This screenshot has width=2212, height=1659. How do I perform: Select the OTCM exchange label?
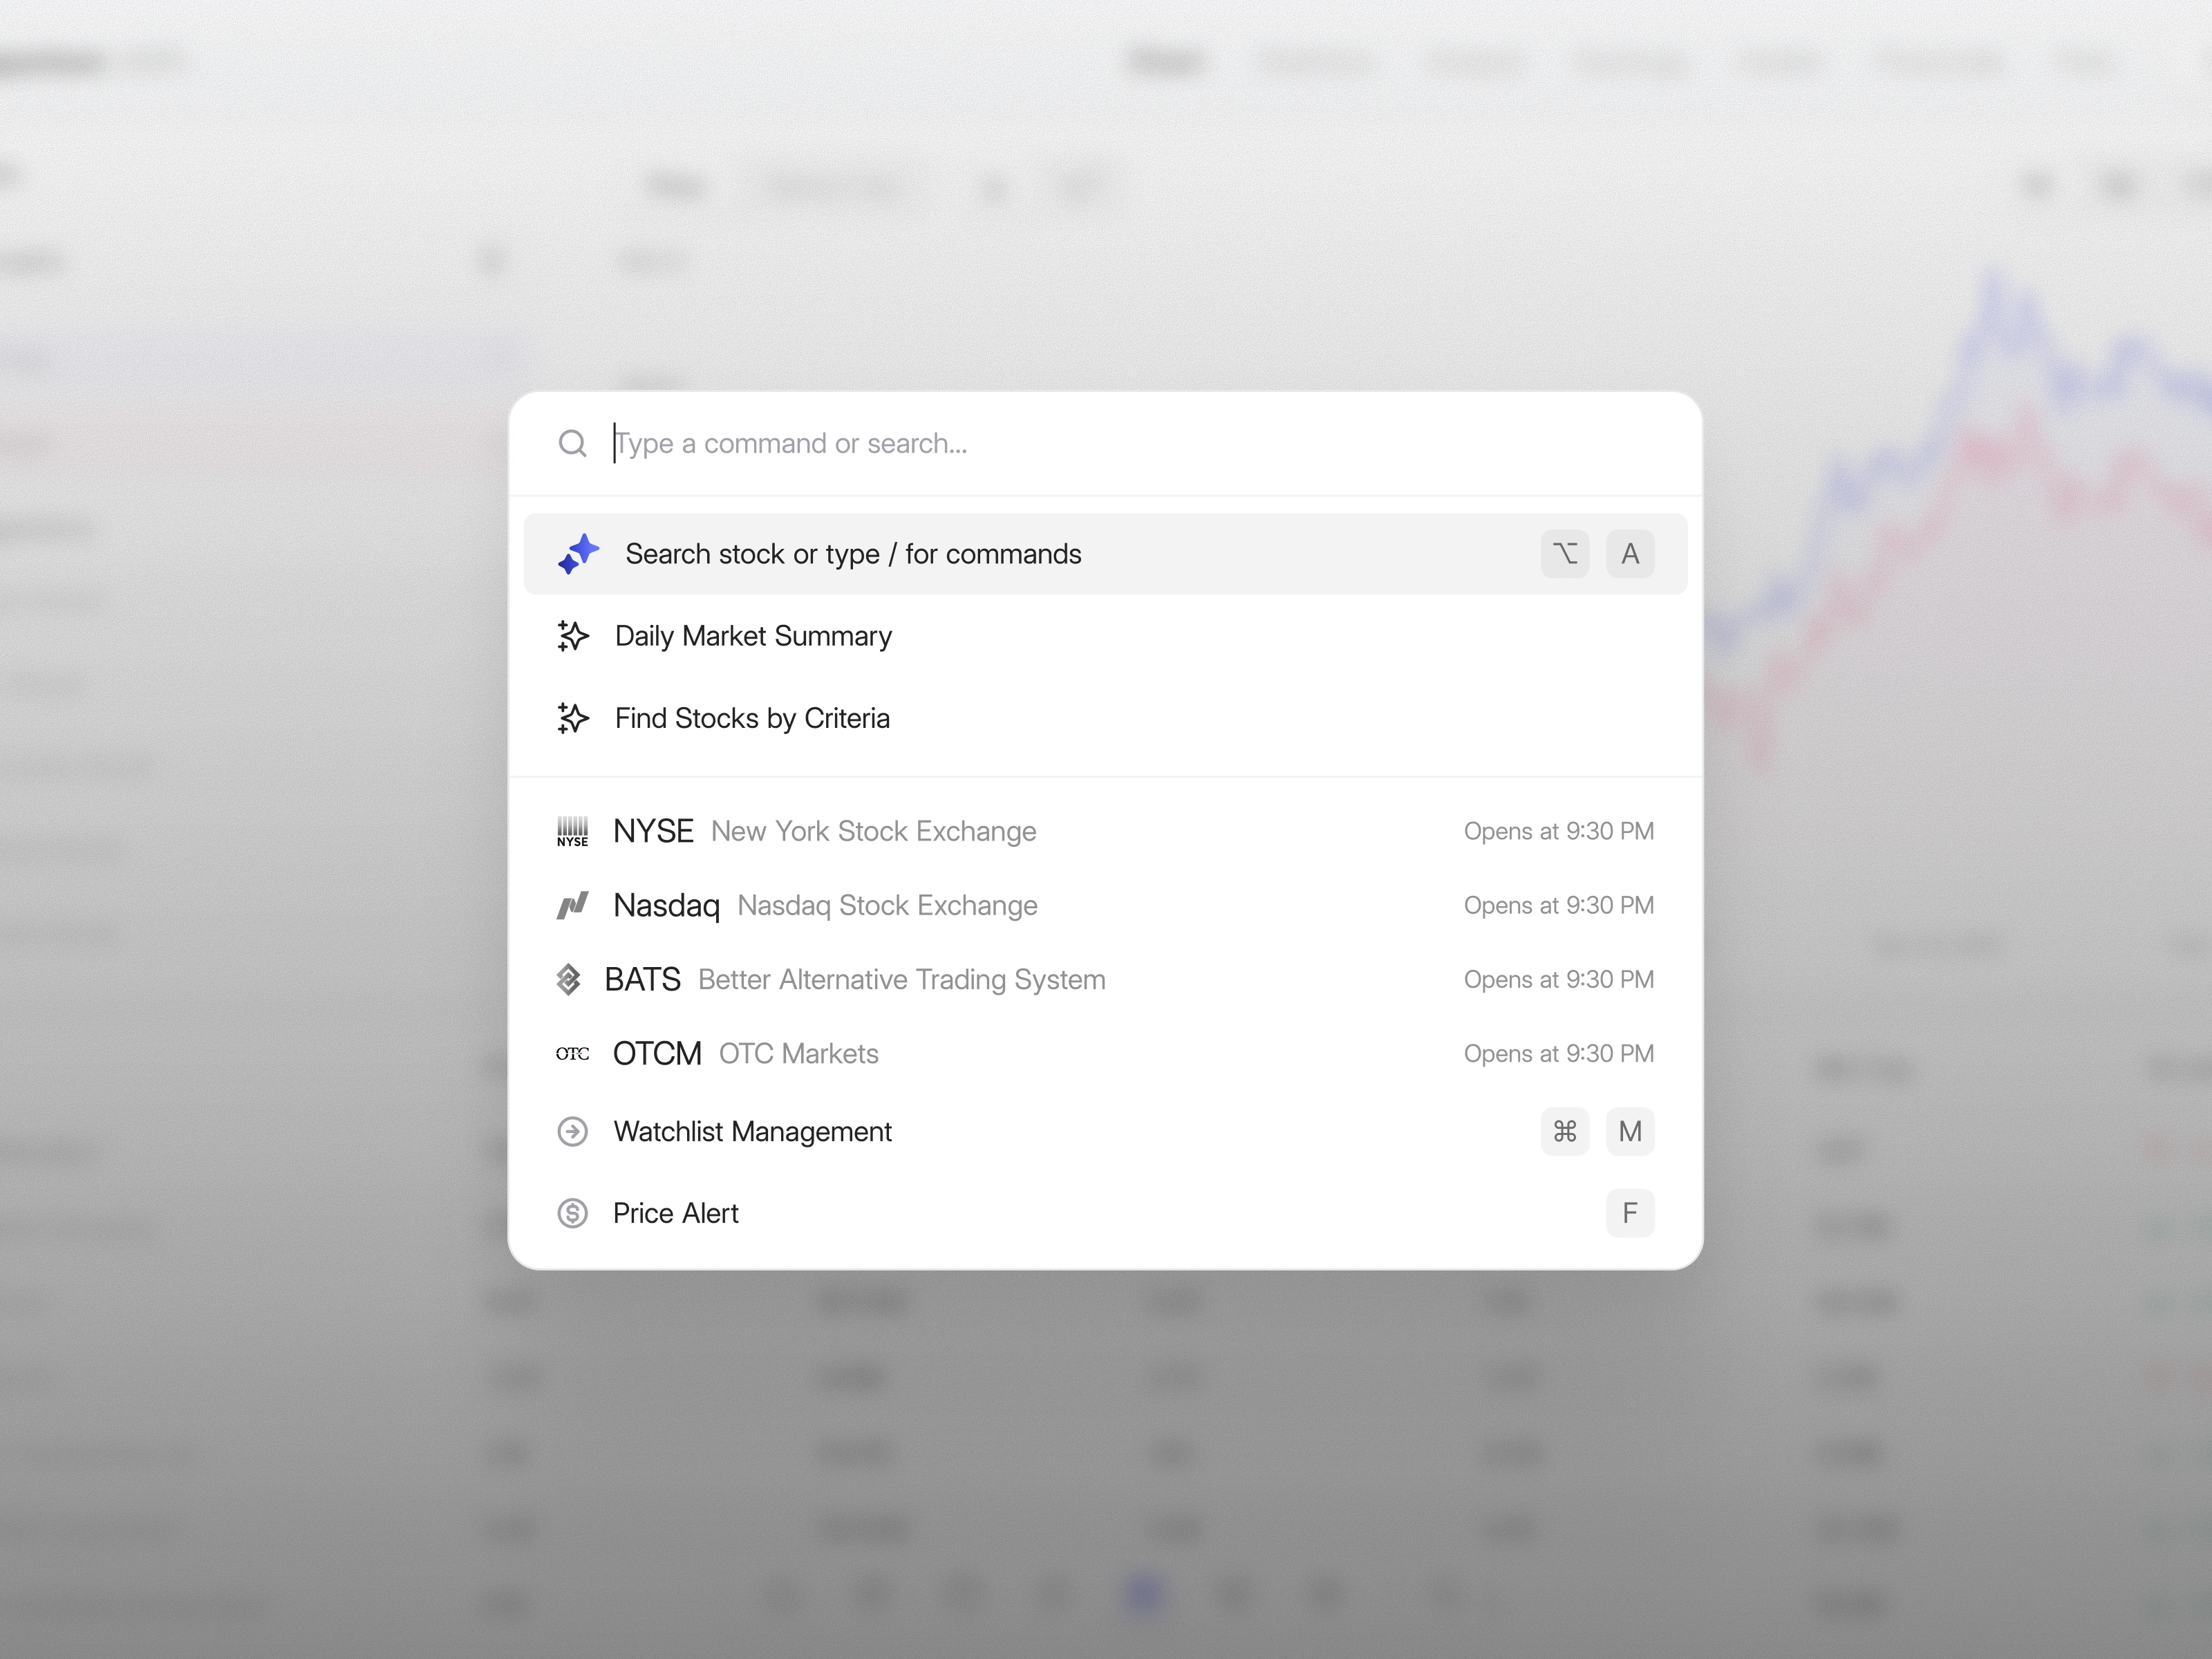(657, 1053)
